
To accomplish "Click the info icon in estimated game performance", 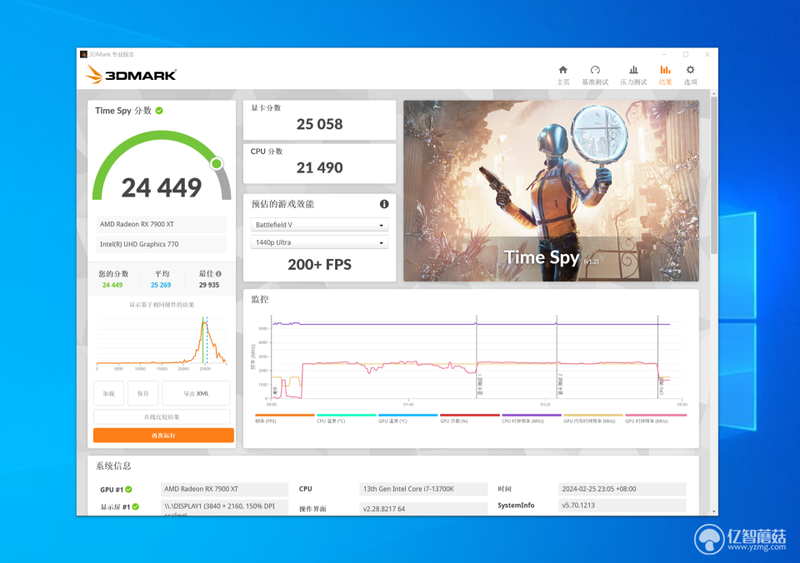I will coord(384,204).
